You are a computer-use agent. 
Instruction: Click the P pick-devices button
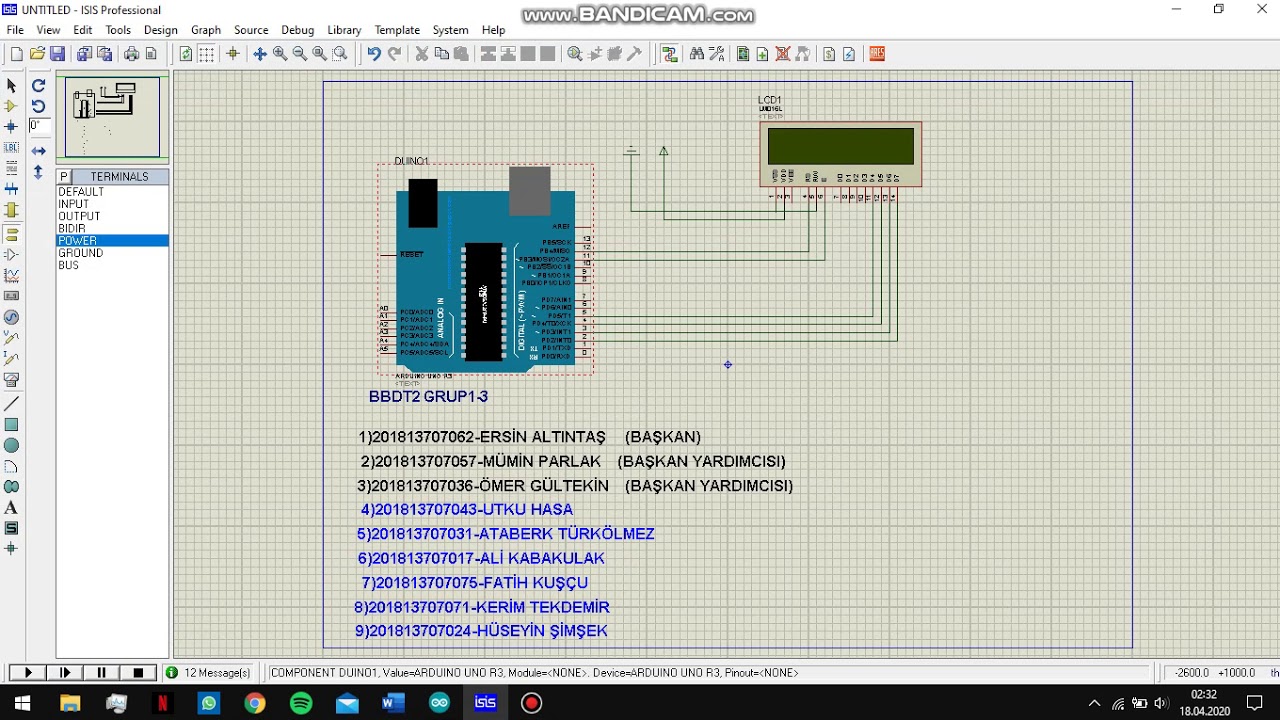[x=64, y=177]
